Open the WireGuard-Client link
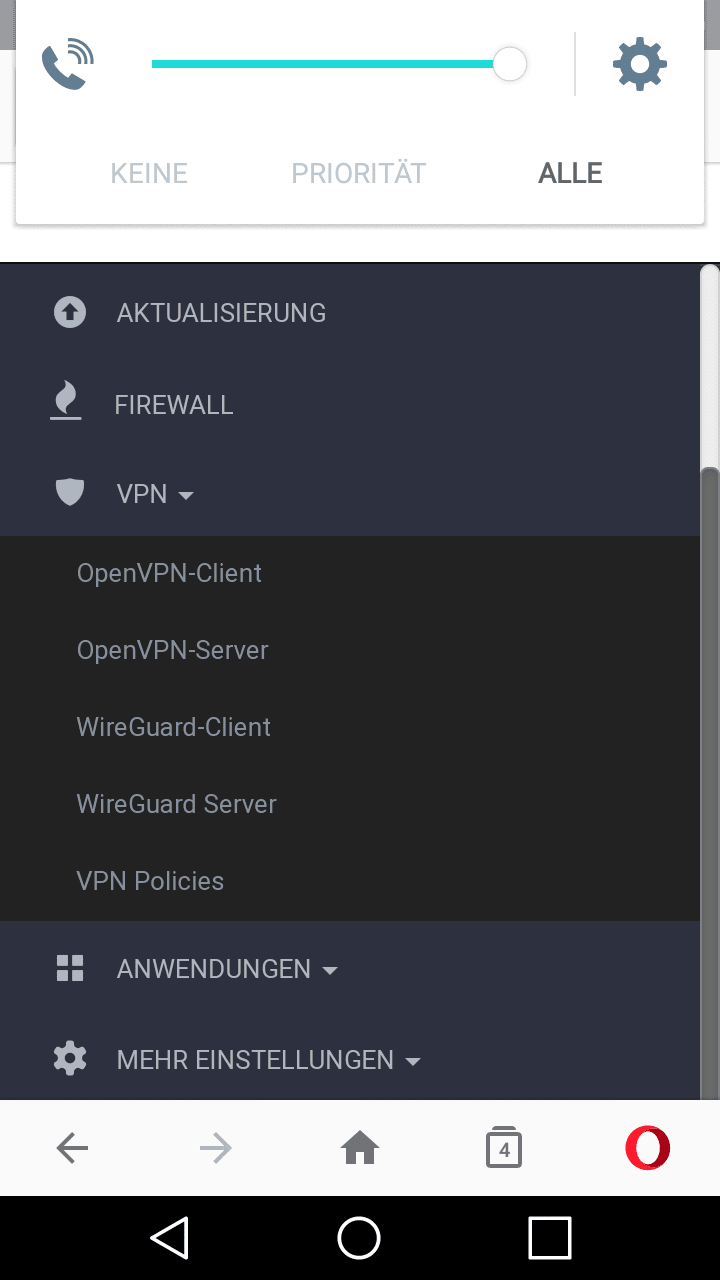The height and width of the screenshot is (1280, 720). pos(173,727)
